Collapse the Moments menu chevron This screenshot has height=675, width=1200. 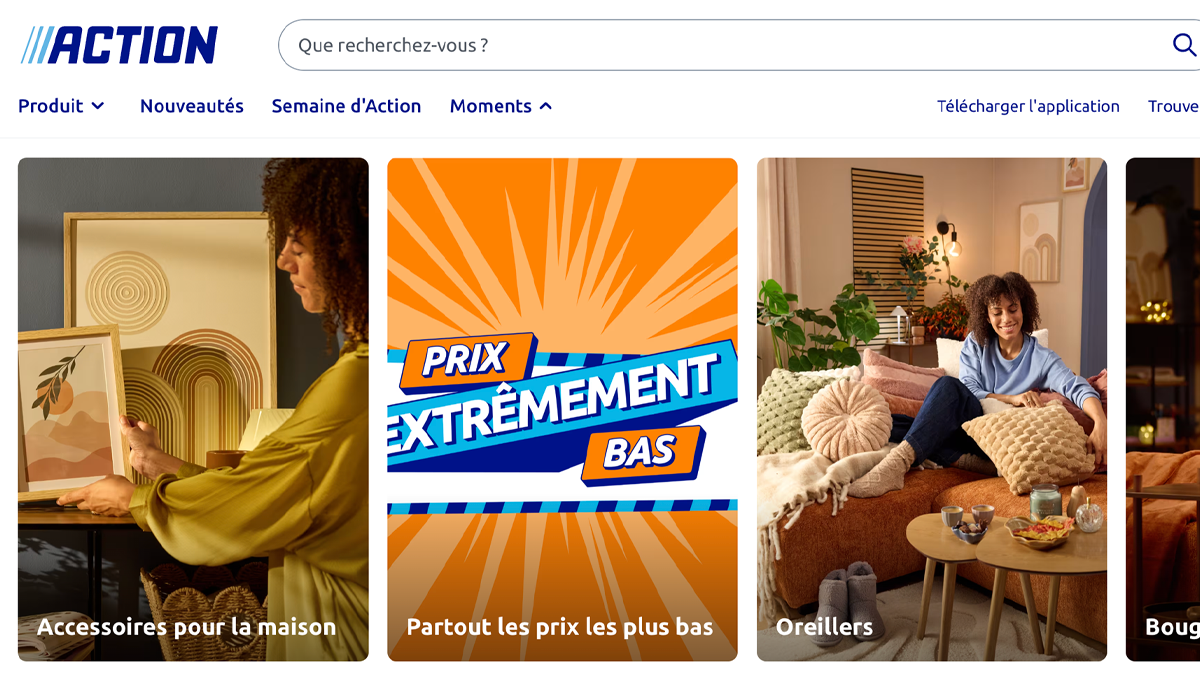pyautogui.click(x=546, y=106)
